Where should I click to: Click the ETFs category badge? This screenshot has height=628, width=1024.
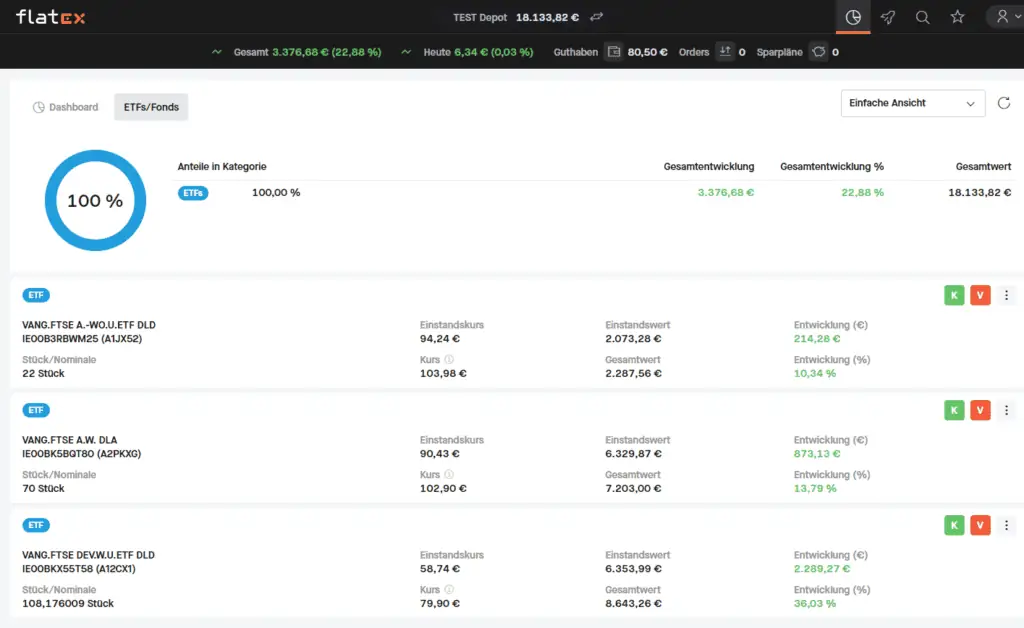point(193,193)
